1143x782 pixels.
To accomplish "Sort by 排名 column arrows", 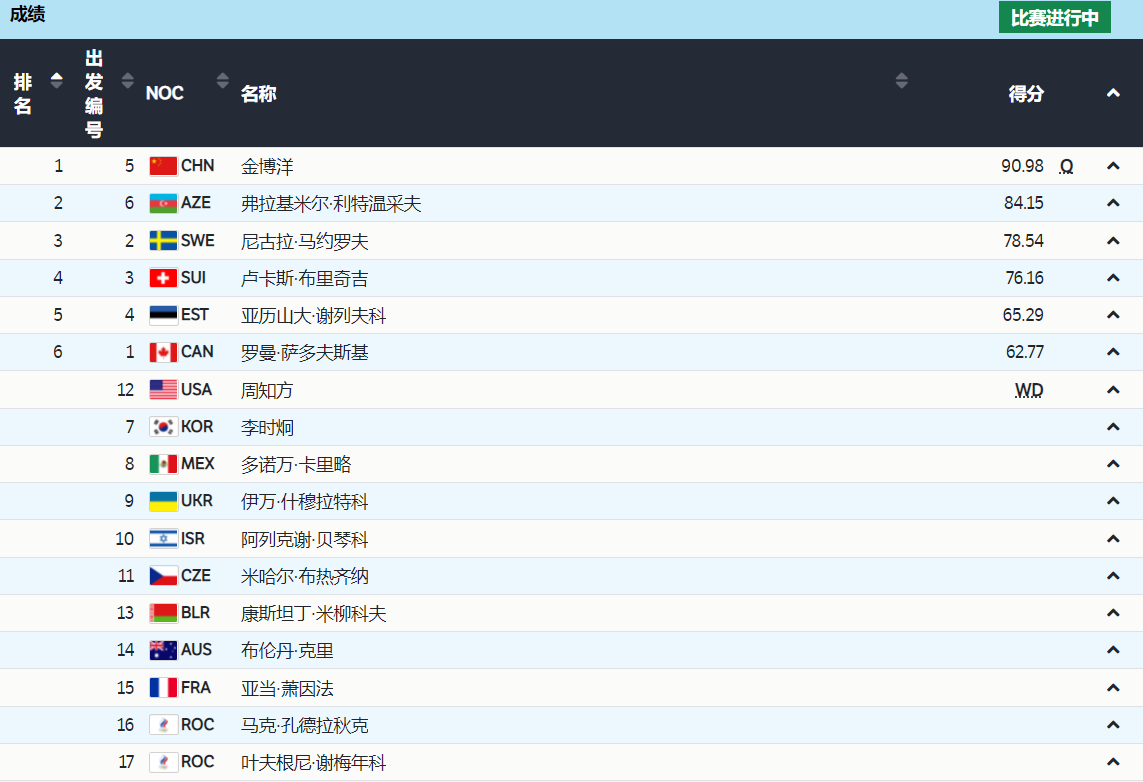I will 56,80.
